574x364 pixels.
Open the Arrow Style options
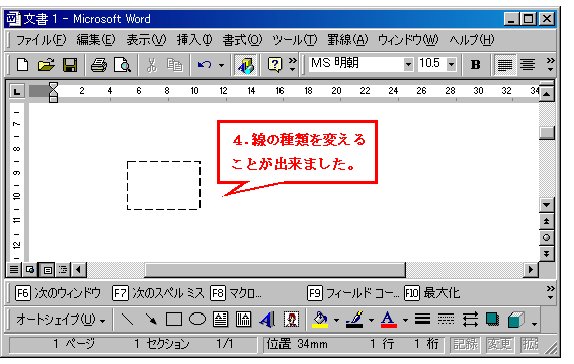coord(470,319)
